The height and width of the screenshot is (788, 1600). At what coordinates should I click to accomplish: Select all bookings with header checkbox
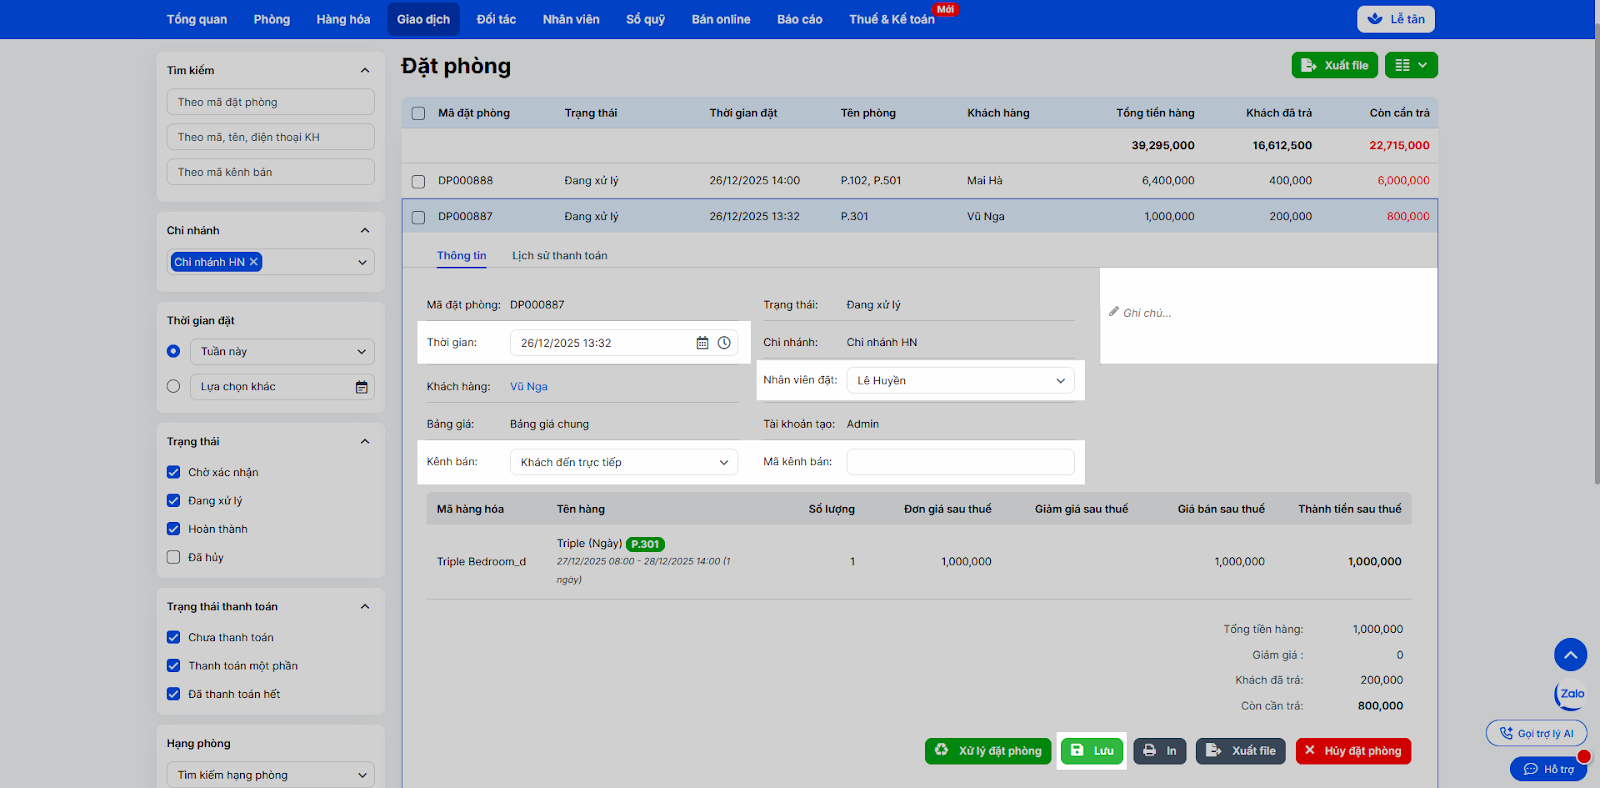point(418,114)
